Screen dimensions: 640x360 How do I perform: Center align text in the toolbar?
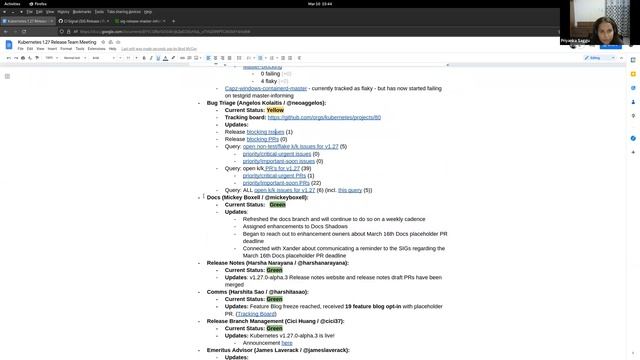(x=216, y=58)
